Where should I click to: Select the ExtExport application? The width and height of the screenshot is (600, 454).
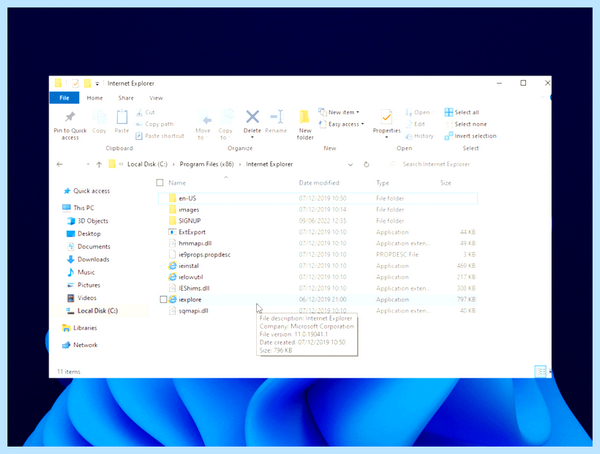click(x=318, y=232)
